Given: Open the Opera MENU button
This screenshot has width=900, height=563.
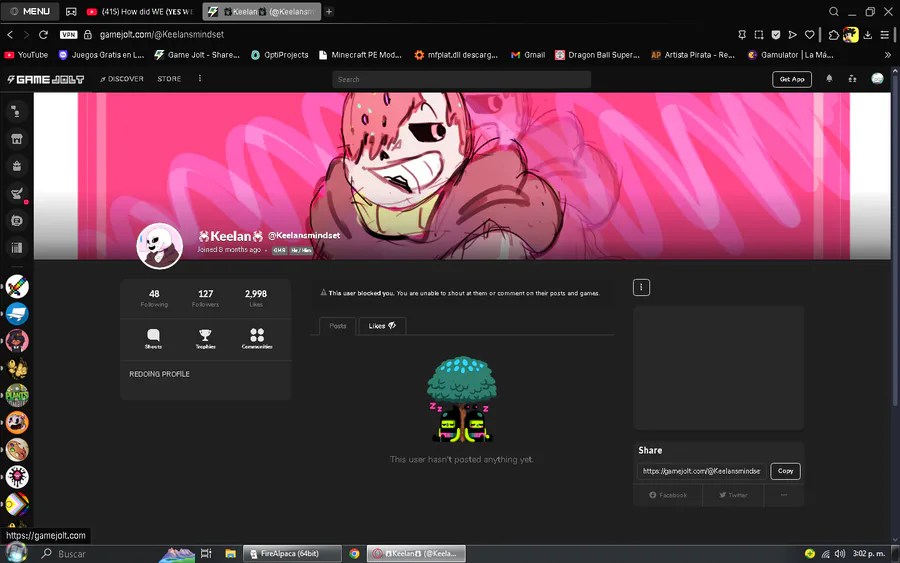Looking at the screenshot, I should tap(30, 11).
